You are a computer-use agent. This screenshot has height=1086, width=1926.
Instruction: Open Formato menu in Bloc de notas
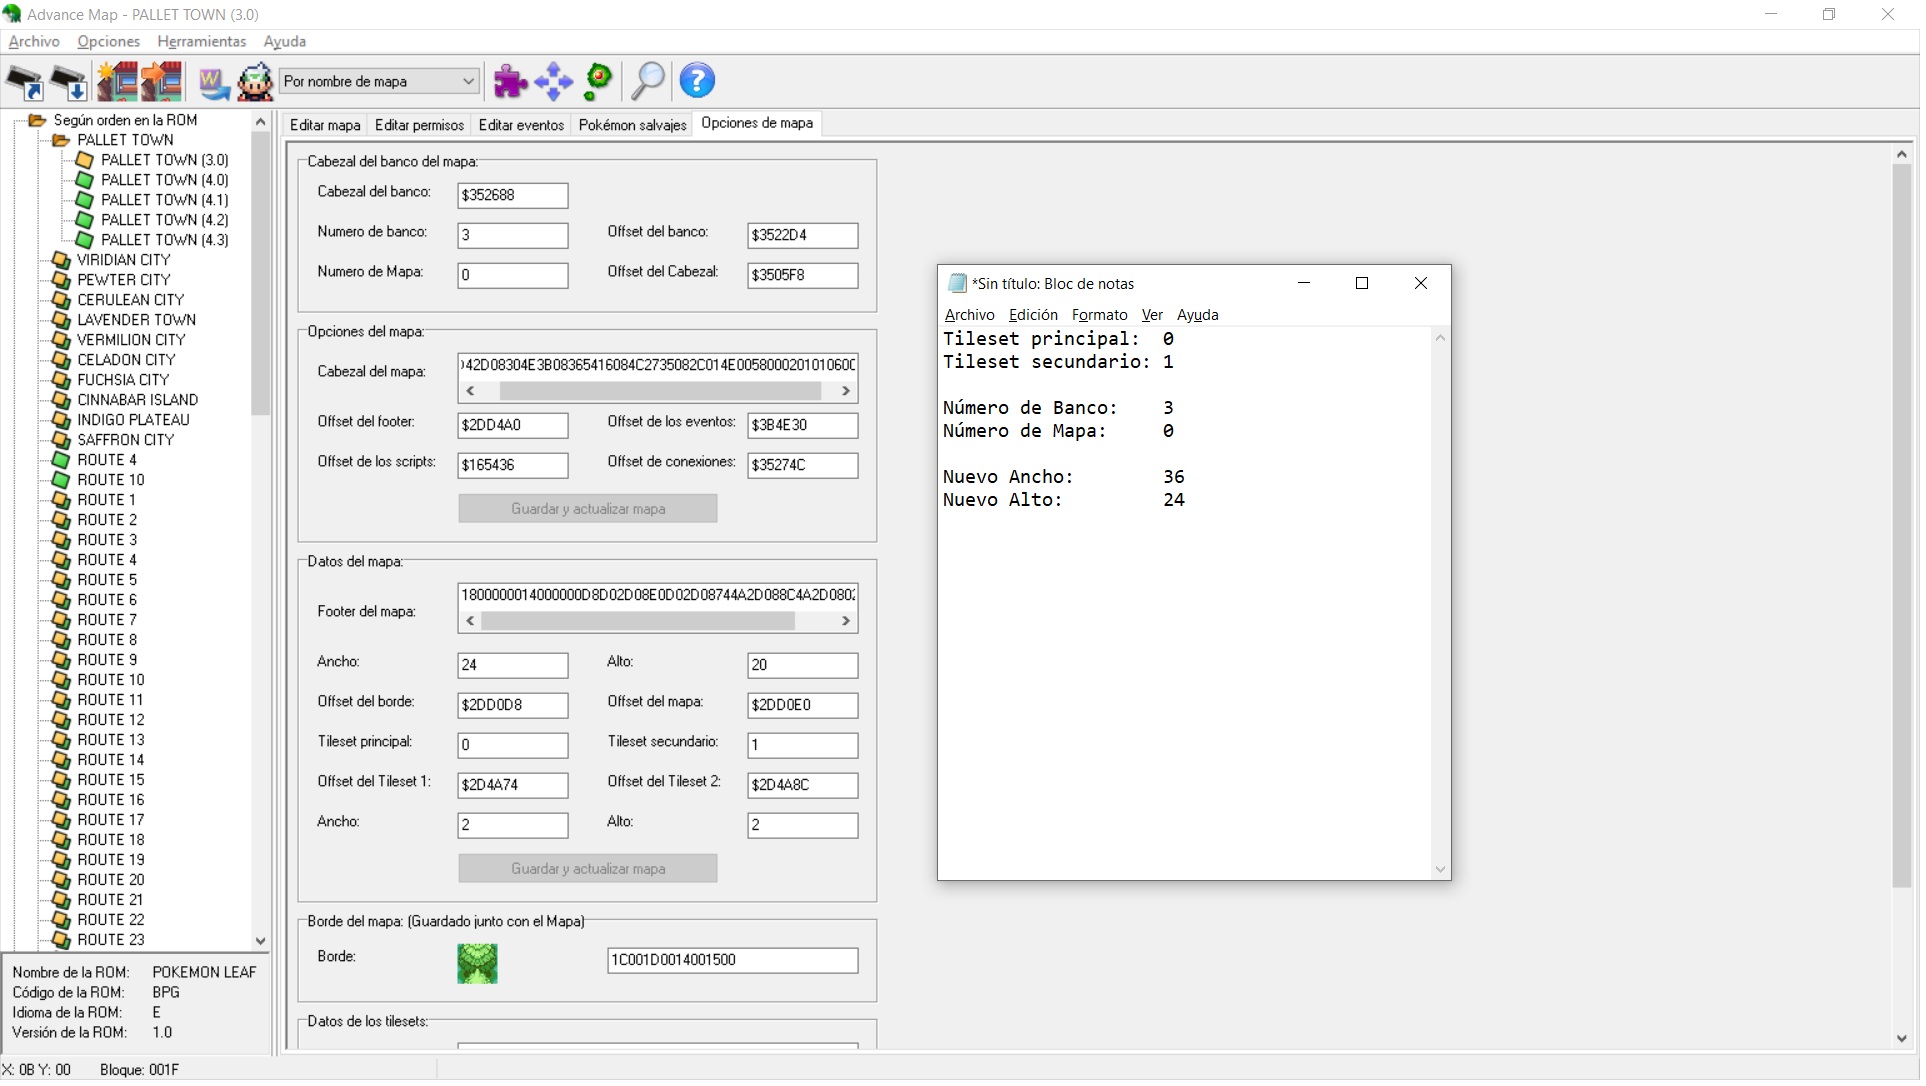coord(1099,315)
